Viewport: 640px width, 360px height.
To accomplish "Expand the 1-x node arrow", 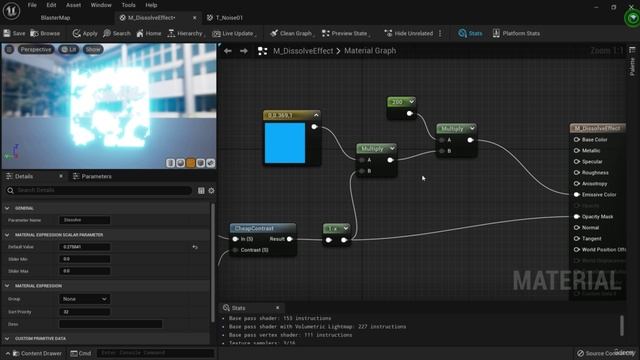I will [x=346, y=228].
